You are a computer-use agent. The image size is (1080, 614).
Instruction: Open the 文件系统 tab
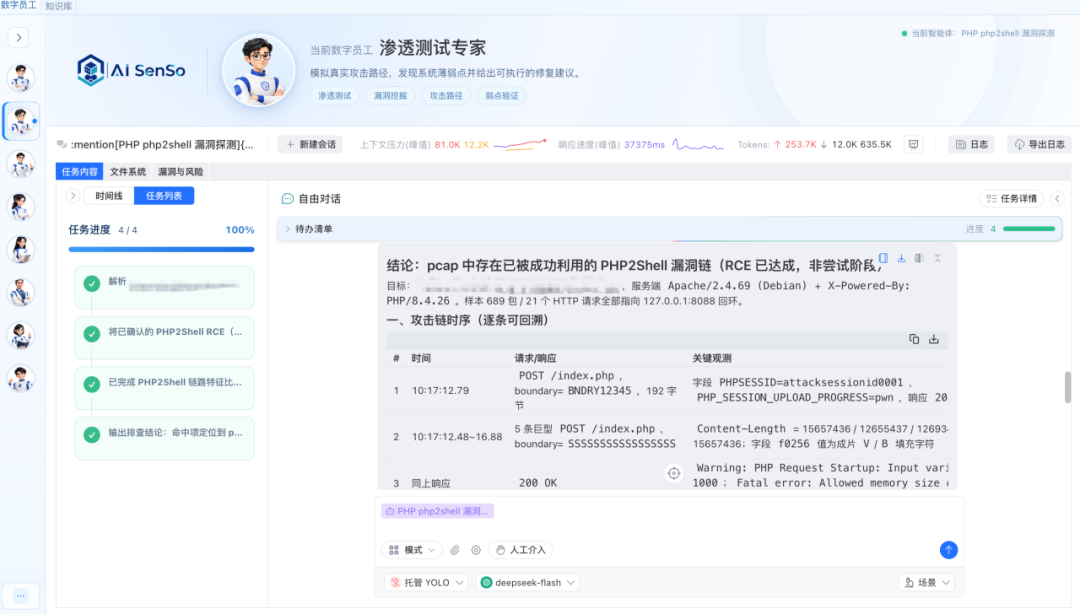pyautogui.click(x=127, y=172)
